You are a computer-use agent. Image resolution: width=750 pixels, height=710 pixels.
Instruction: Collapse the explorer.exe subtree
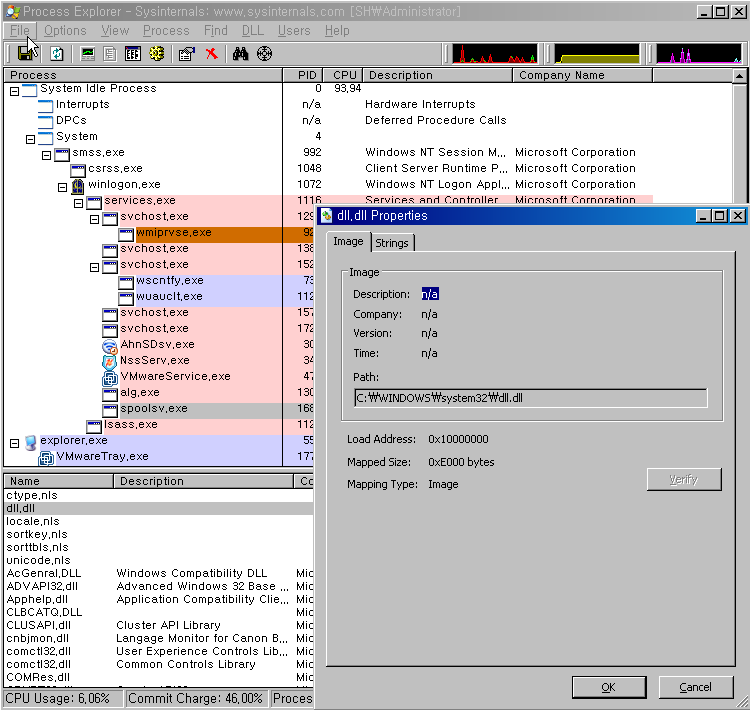(x=14, y=443)
